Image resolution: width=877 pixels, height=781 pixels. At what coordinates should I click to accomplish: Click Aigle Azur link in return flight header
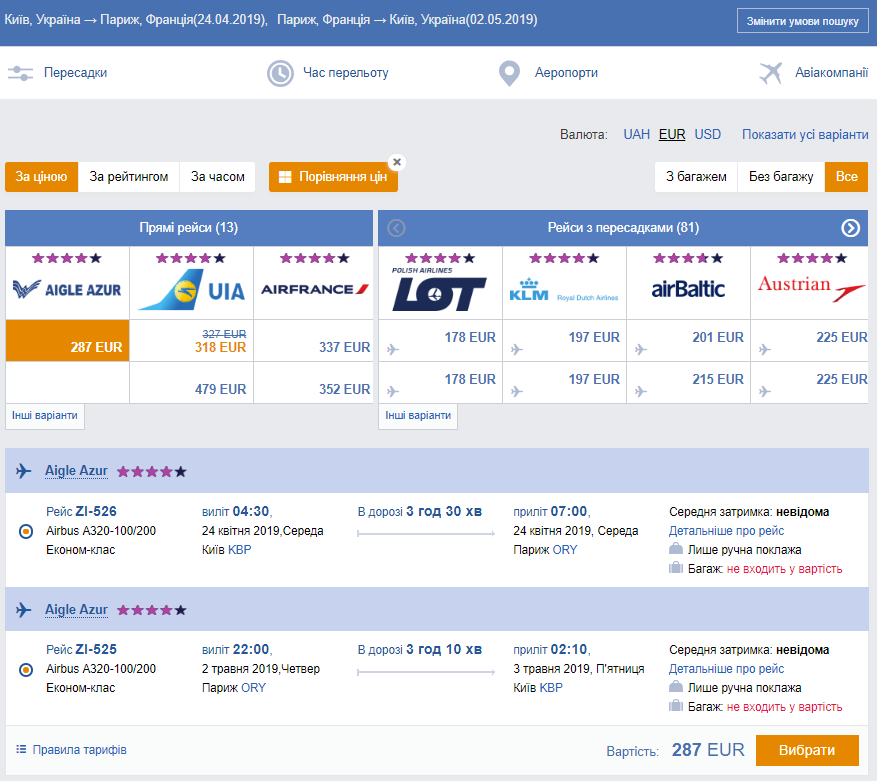click(x=76, y=610)
